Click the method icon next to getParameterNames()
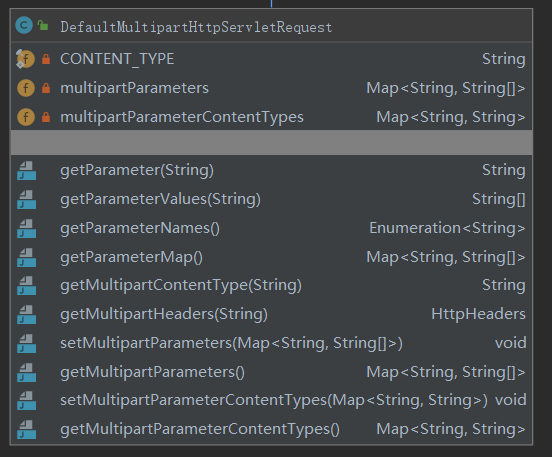This screenshot has height=457, width=552. [x=27, y=228]
